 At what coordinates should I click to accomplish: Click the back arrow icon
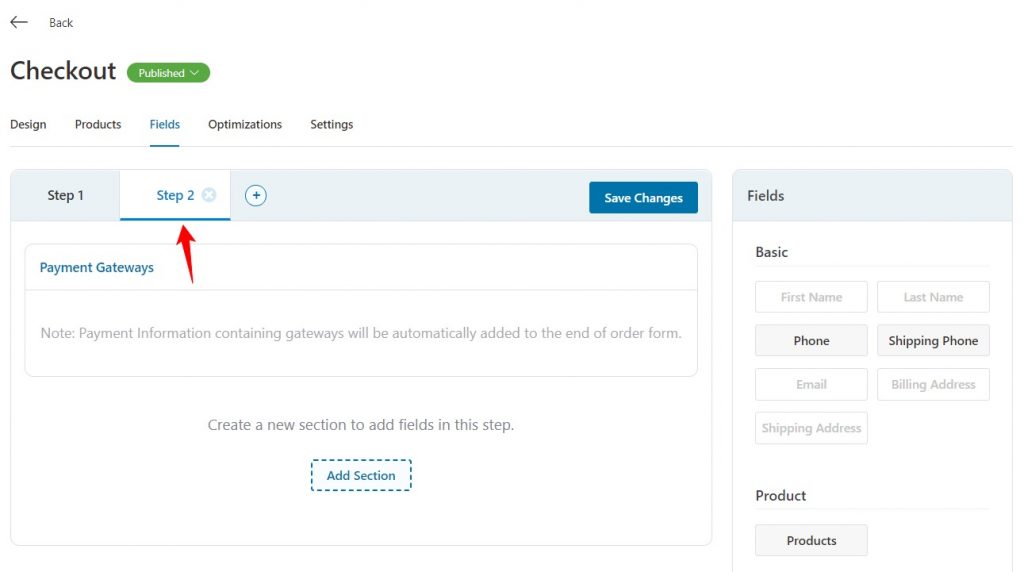point(19,22)
